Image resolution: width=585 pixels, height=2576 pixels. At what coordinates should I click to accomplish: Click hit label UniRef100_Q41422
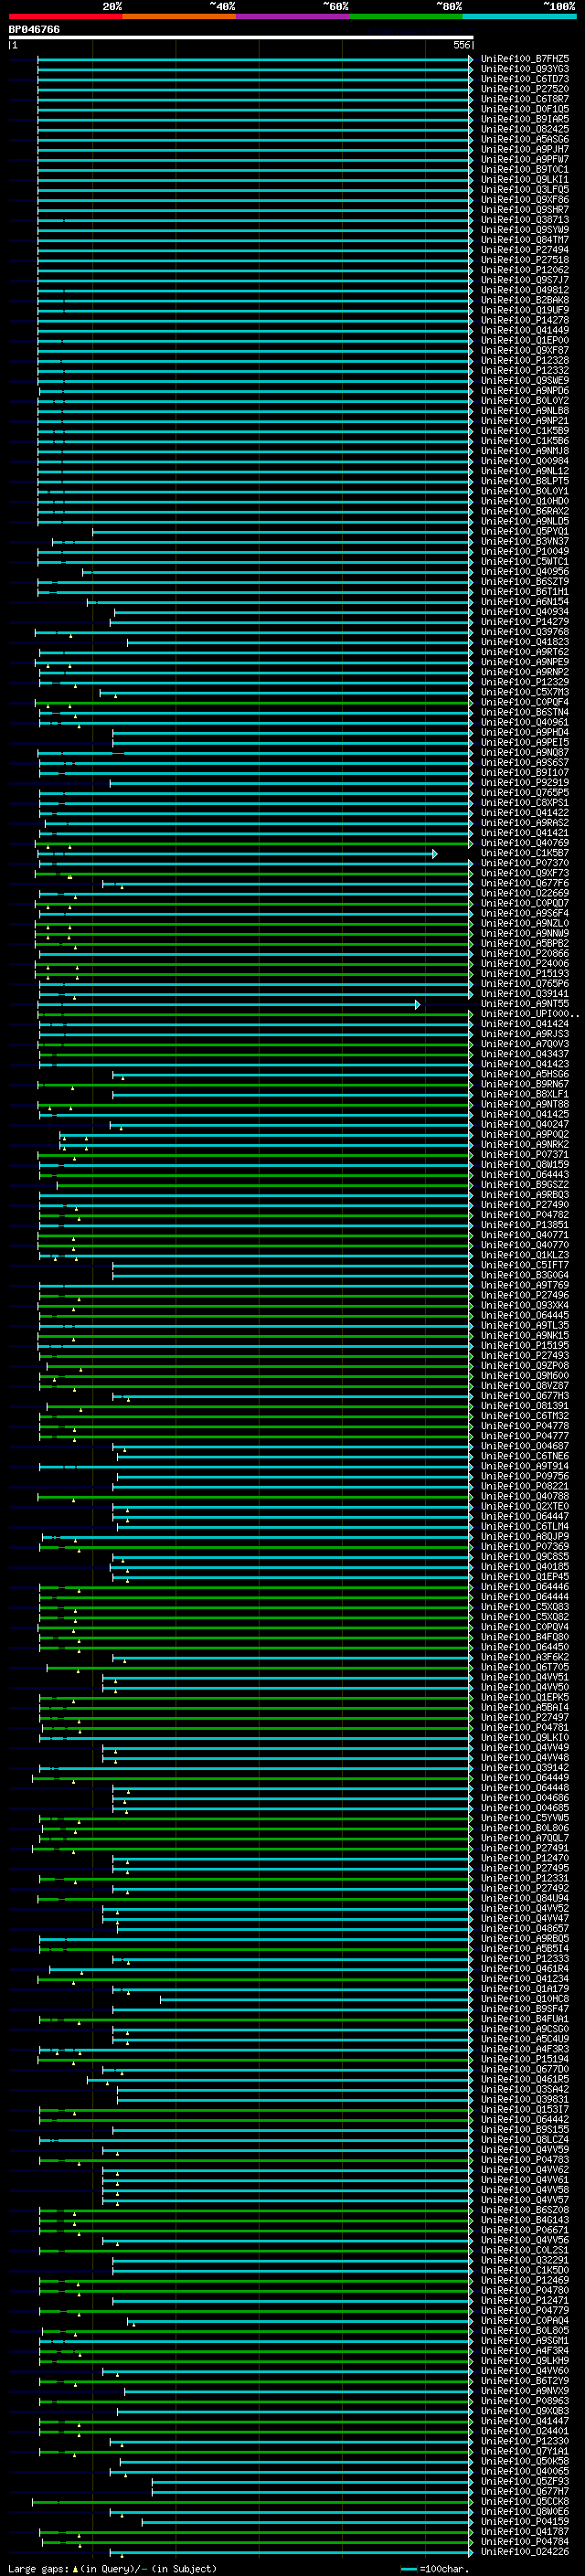tap(525, 813)
